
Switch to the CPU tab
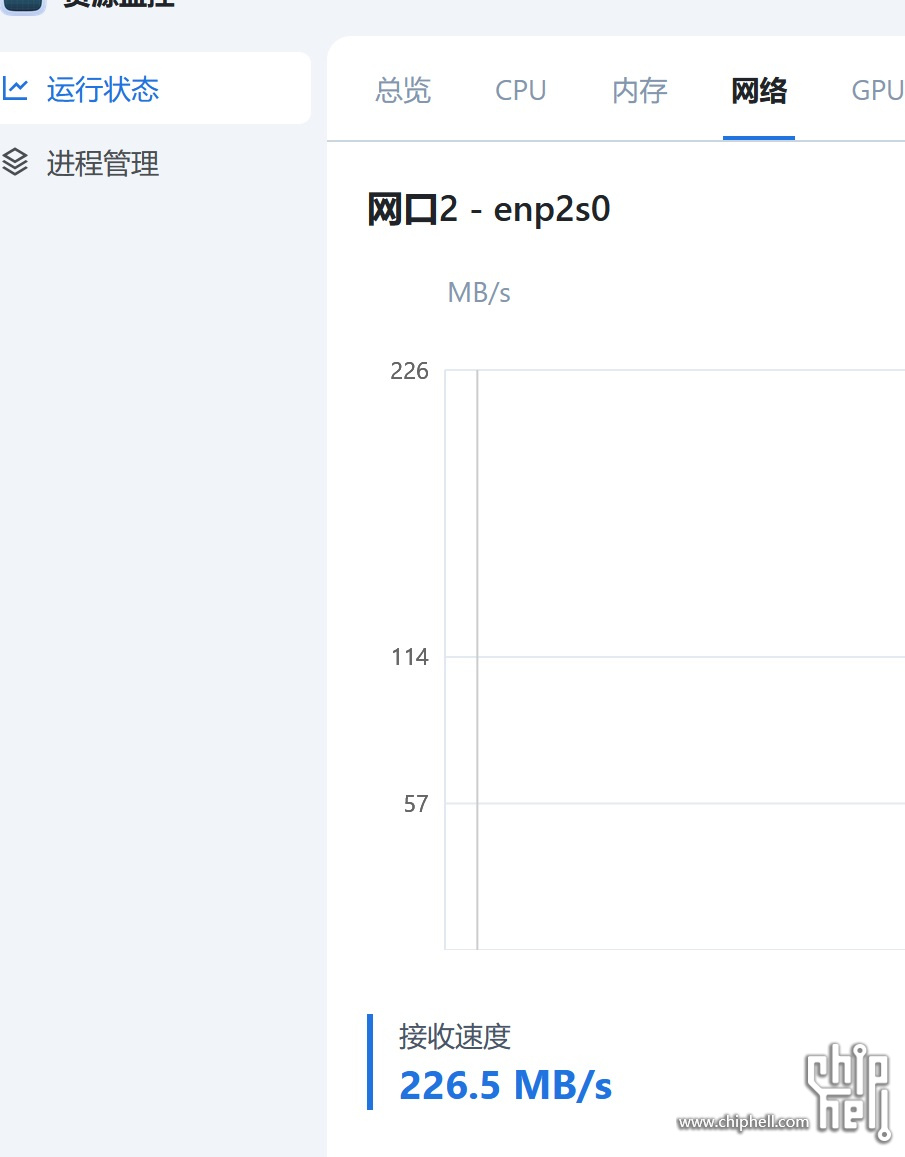point(520,90)
